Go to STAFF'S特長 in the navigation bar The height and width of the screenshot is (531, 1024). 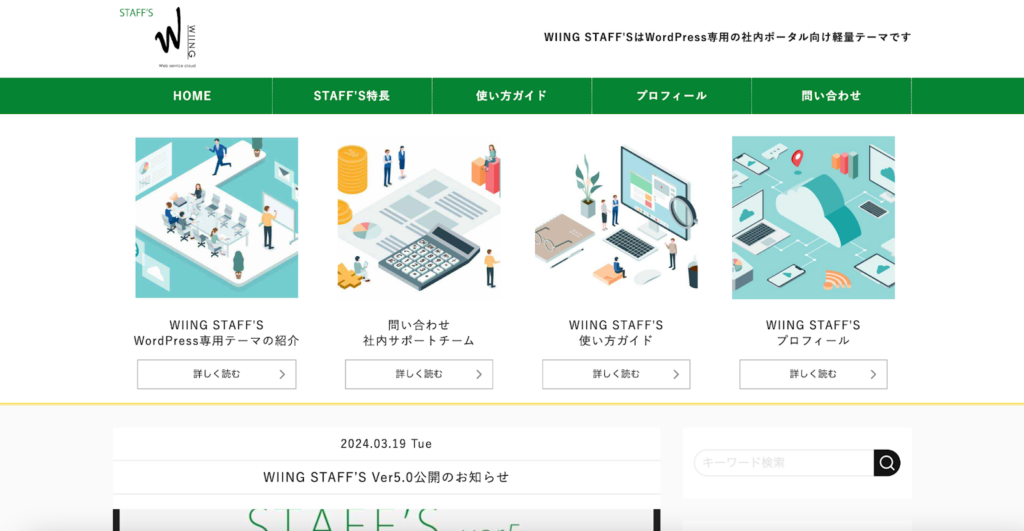coord(352,96)
